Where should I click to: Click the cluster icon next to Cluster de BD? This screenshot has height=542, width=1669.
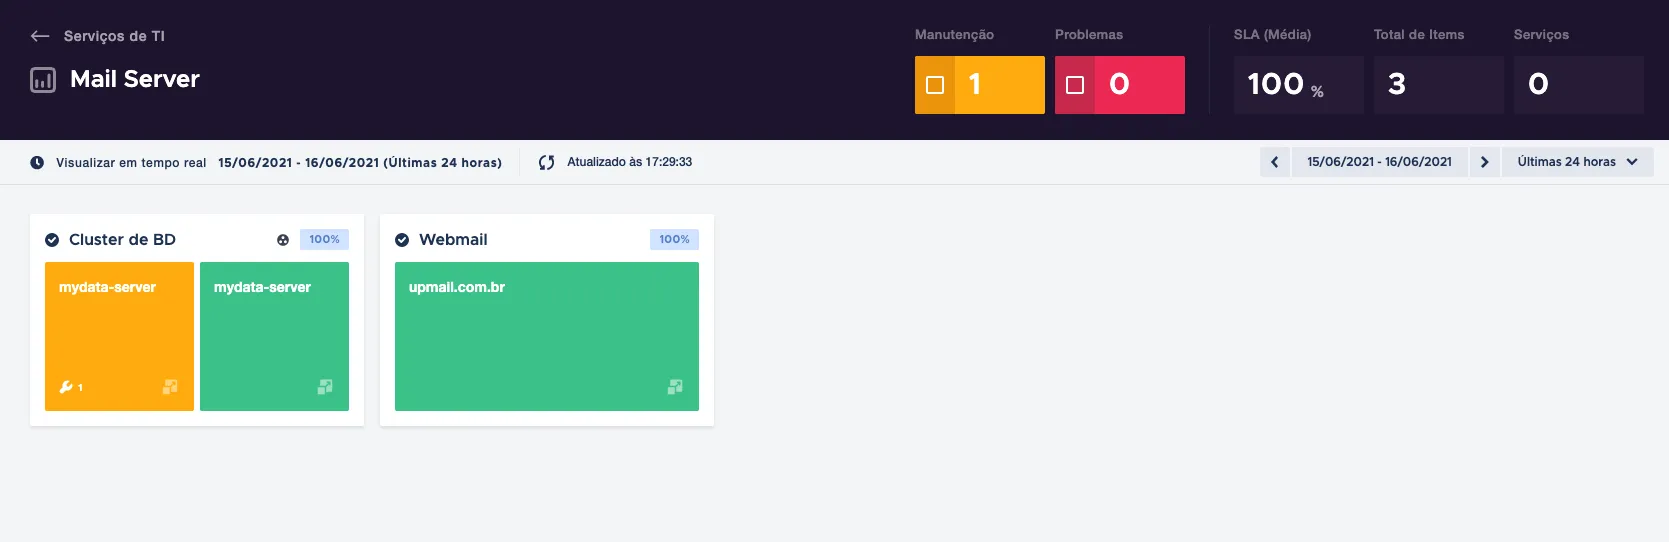pyautogui.click(x=283, y=240)
